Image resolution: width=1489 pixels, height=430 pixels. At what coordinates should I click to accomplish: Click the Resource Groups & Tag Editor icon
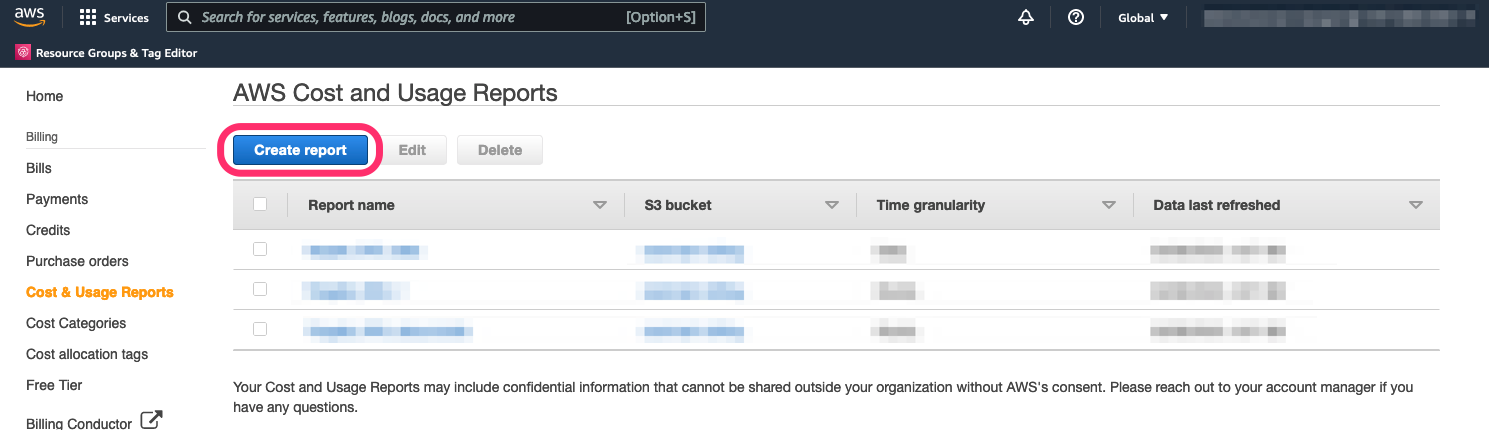[x=23, y=53]
